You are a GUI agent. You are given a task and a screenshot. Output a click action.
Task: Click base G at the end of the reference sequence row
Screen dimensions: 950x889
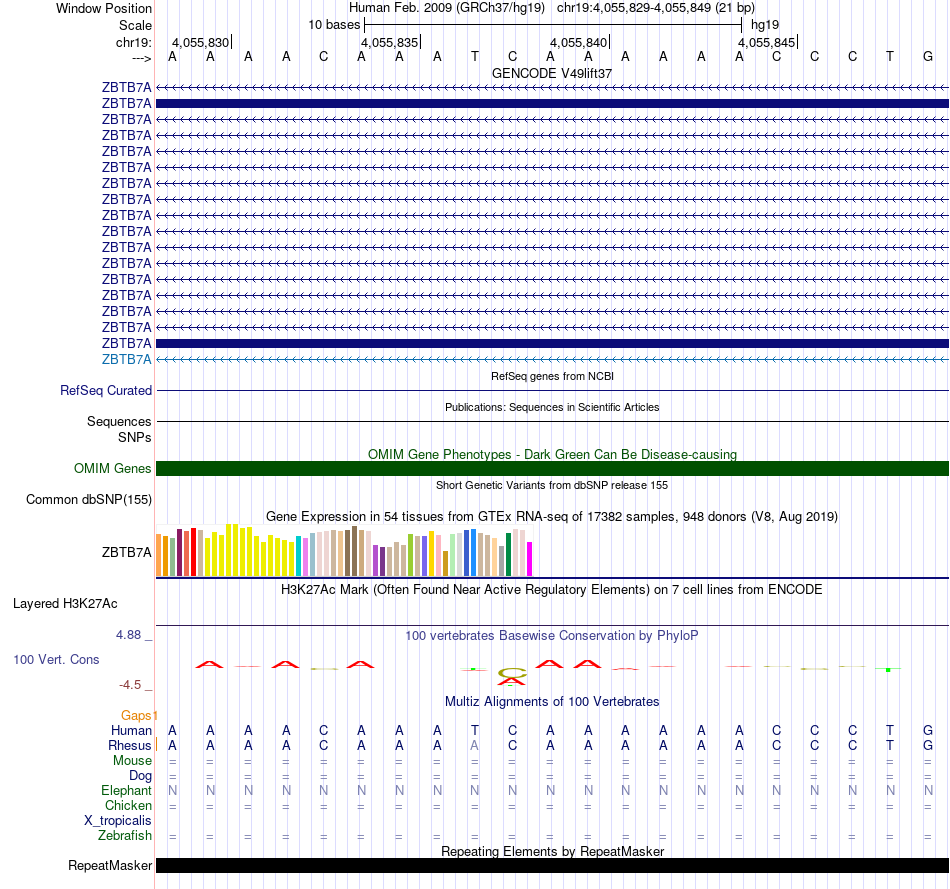[928, 56]
